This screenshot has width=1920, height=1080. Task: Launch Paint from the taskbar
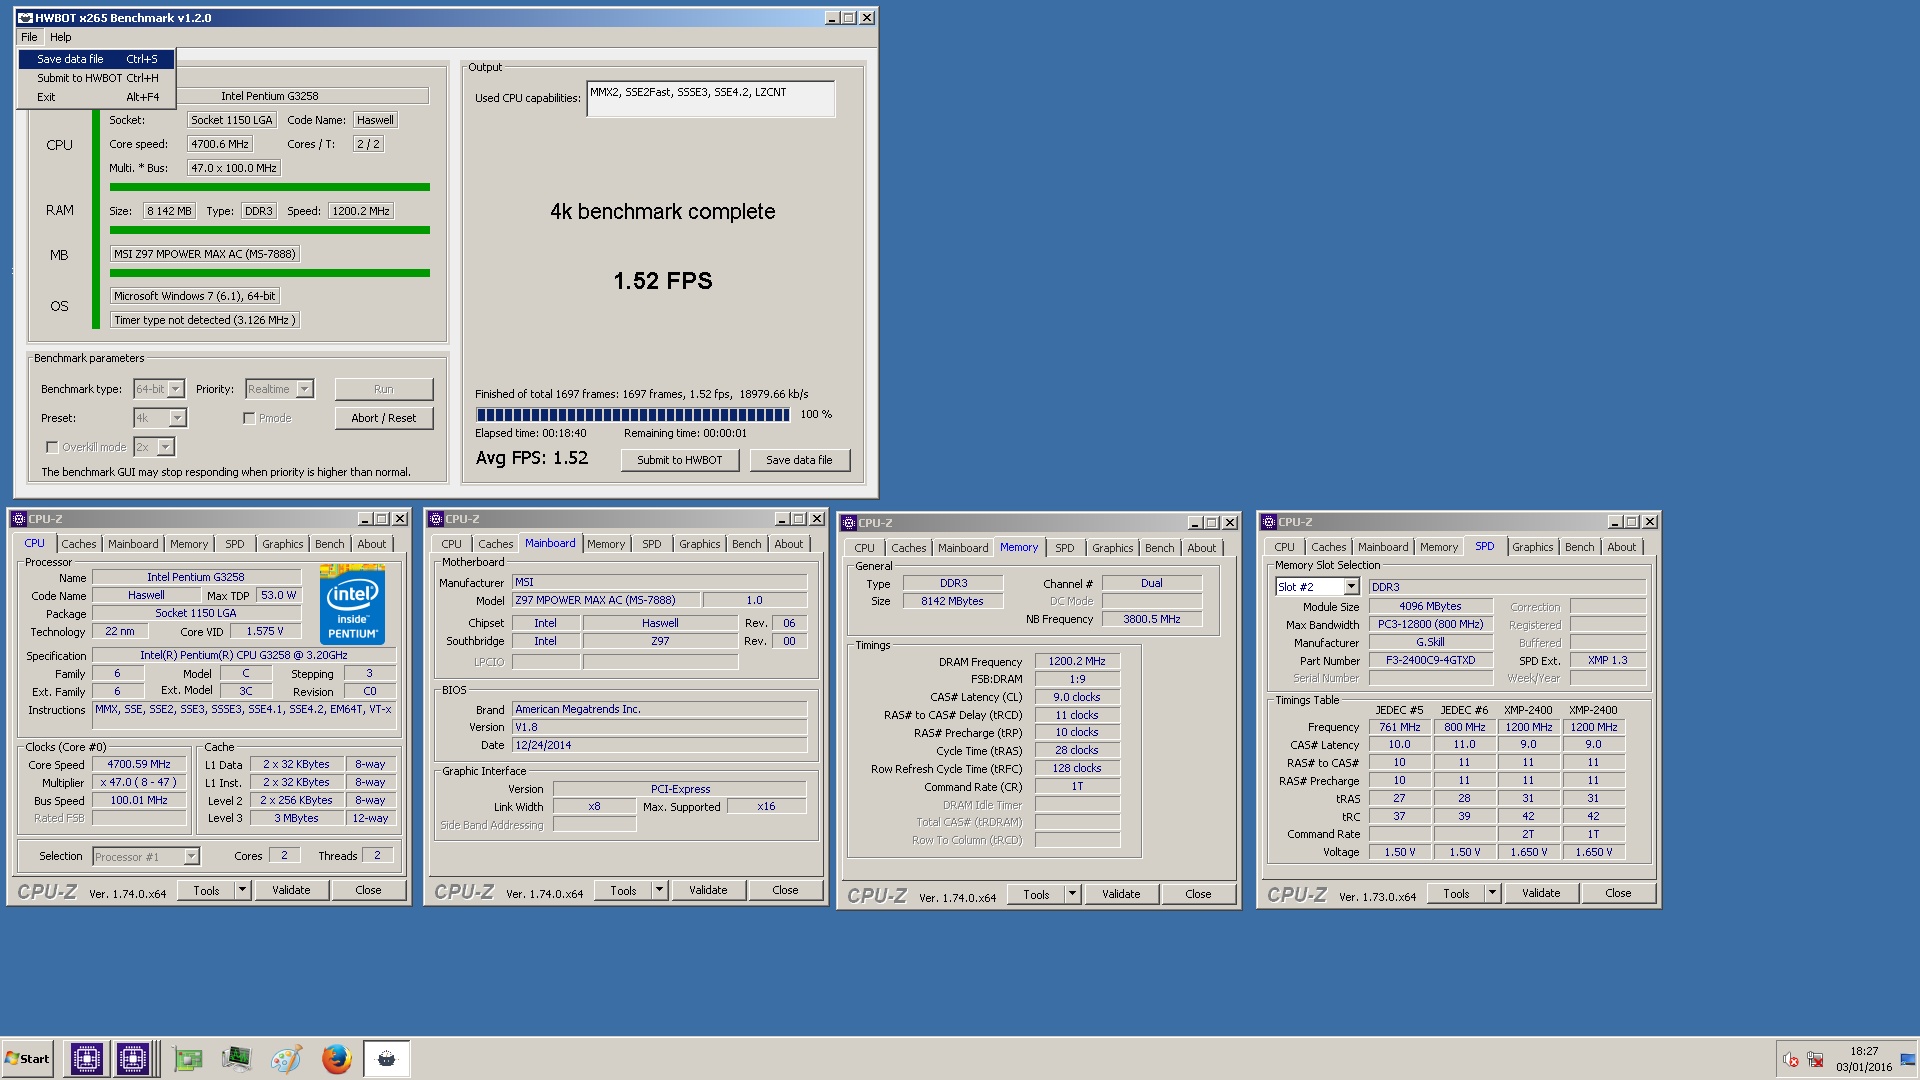pyautogui.click(x=286, y=1058)
